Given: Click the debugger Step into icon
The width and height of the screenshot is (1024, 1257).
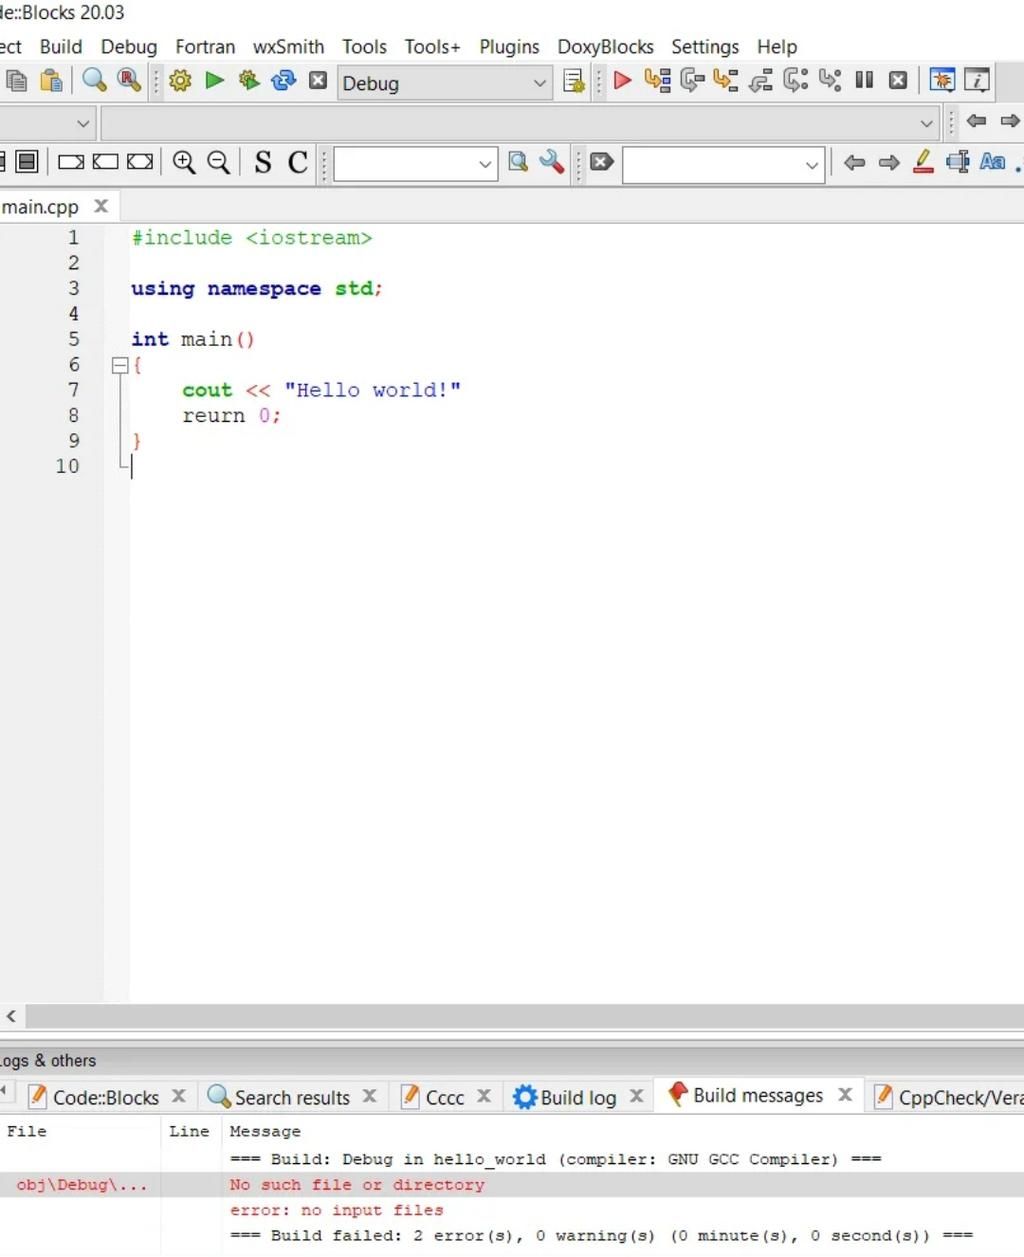Looking at the screenshot, I should 726,80.
